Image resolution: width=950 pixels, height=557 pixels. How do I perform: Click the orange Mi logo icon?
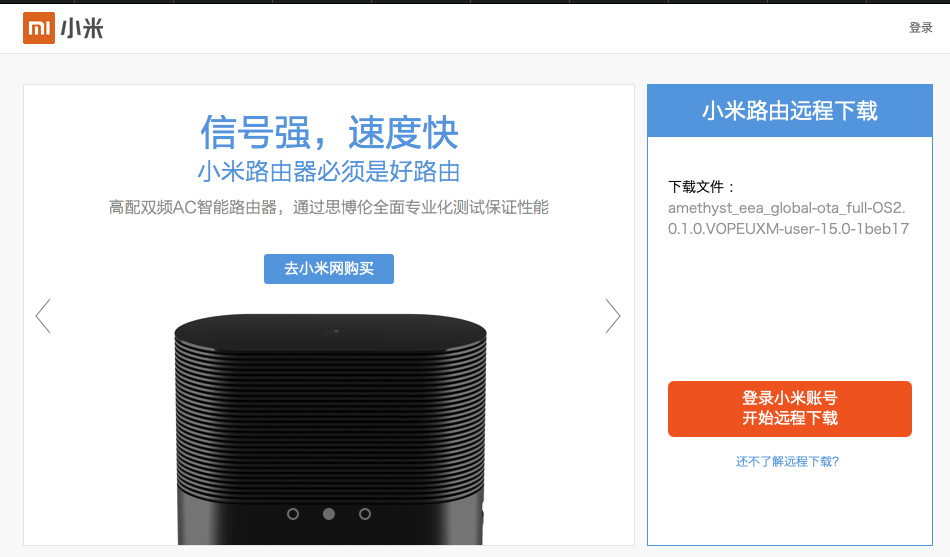coord(38,28)
